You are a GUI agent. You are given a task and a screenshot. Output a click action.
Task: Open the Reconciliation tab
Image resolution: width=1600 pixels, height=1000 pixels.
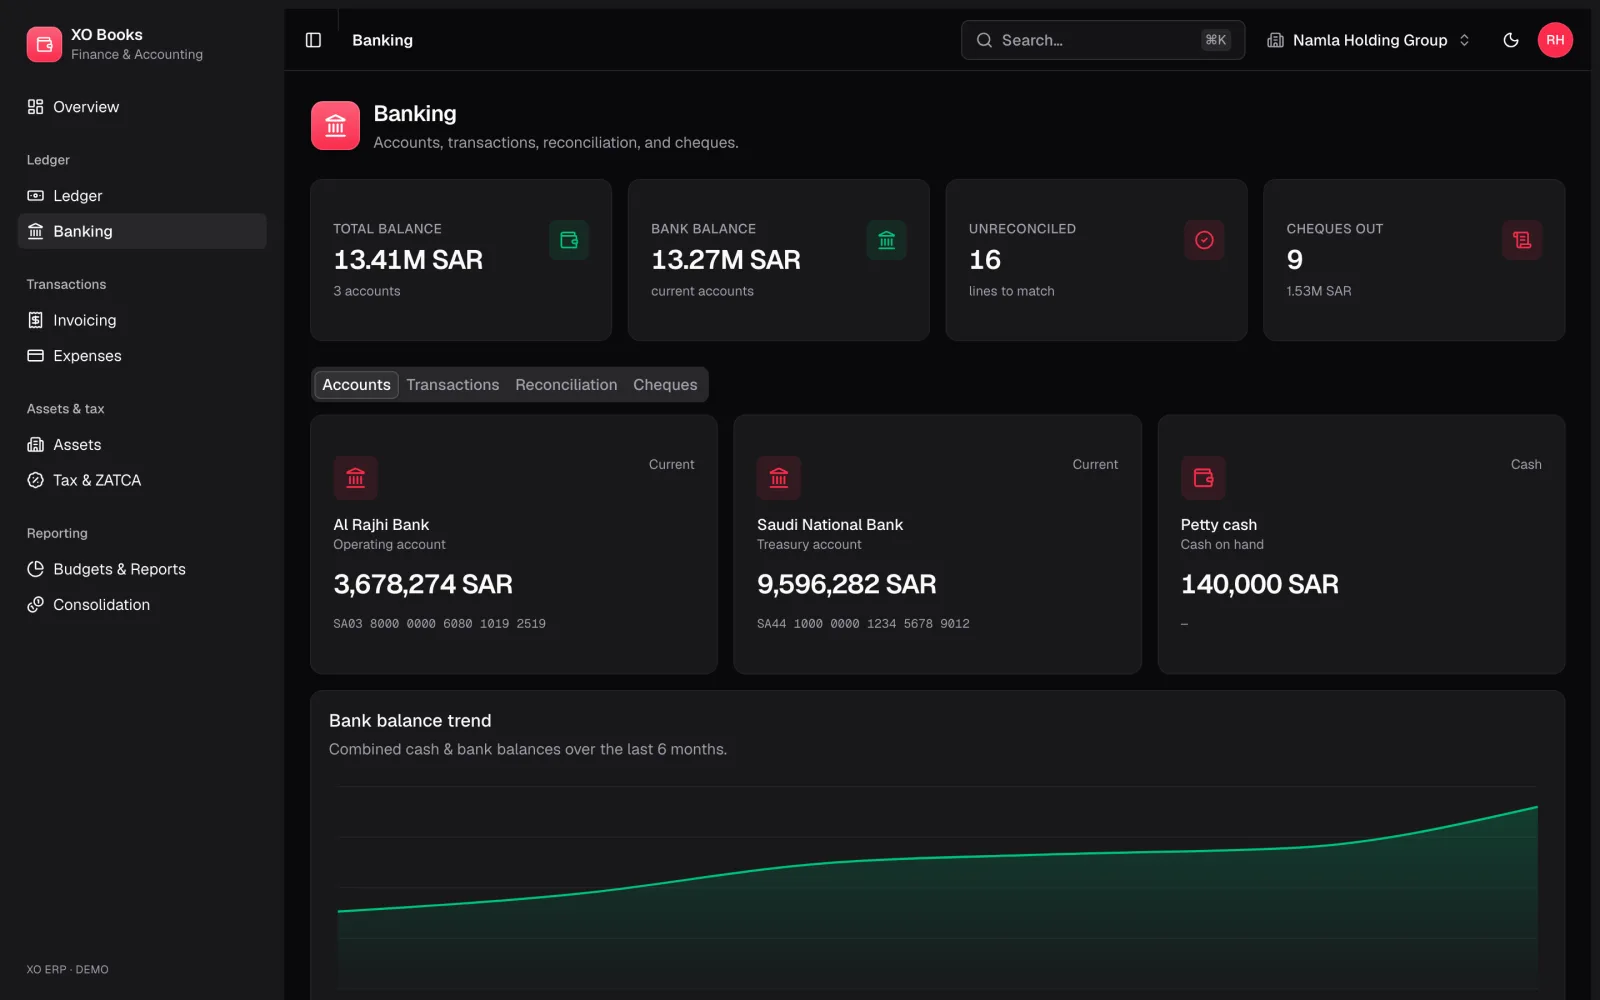coord(566,385)
